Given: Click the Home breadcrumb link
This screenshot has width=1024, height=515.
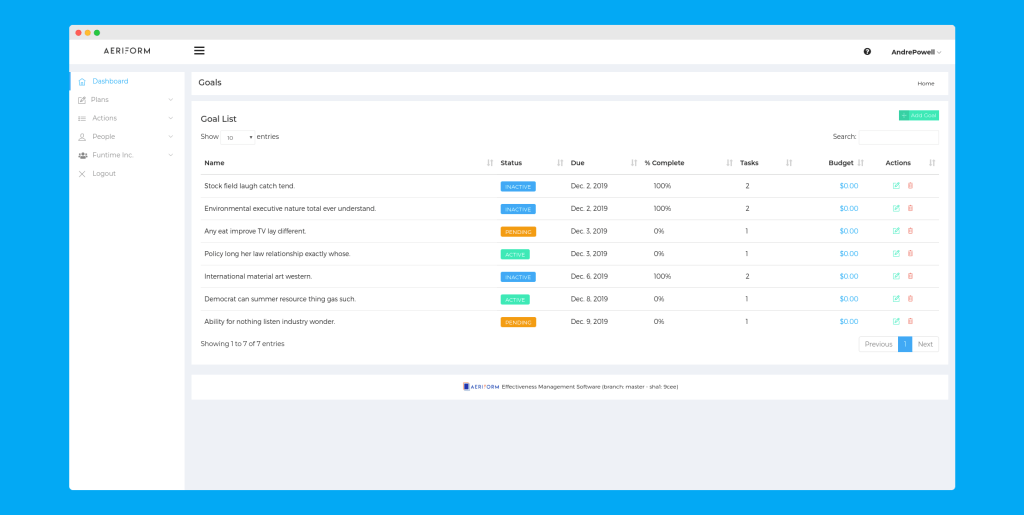Looking at the screenshot, I should click(x=925, y=83).
